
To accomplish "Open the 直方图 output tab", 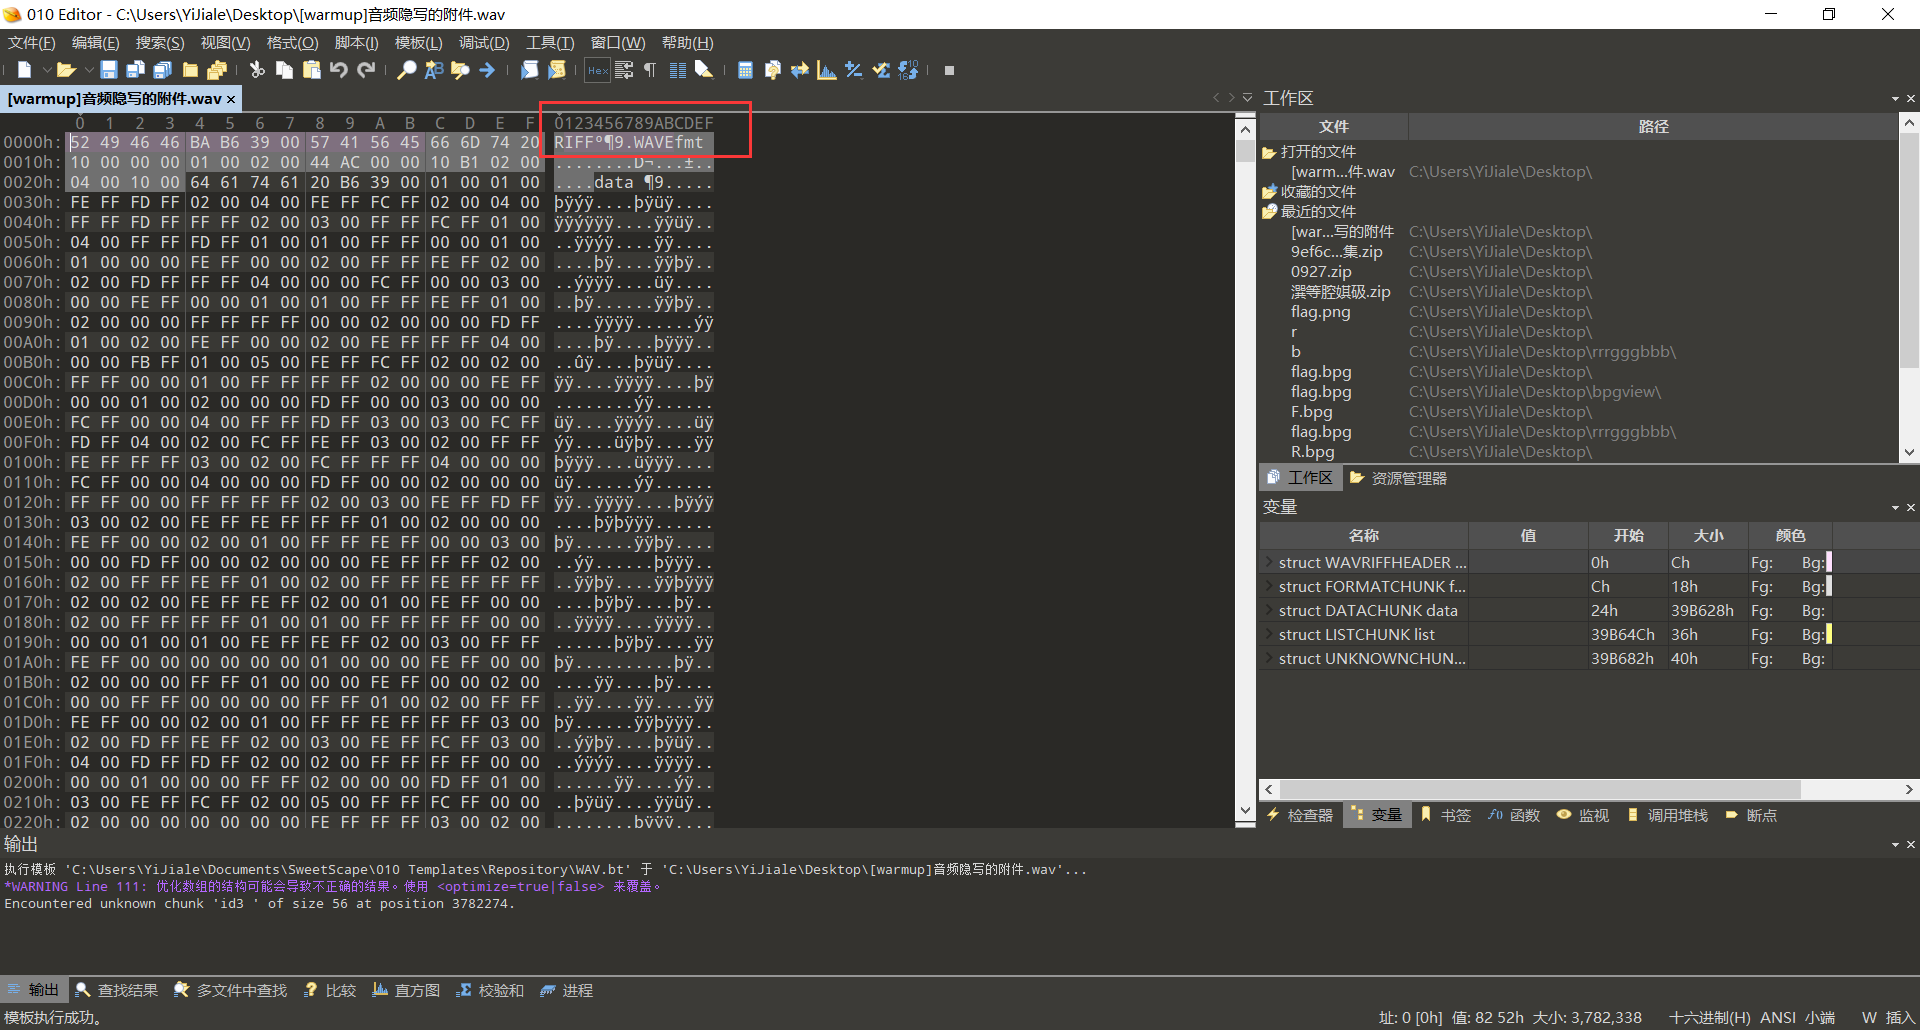I will click(406, 990).
